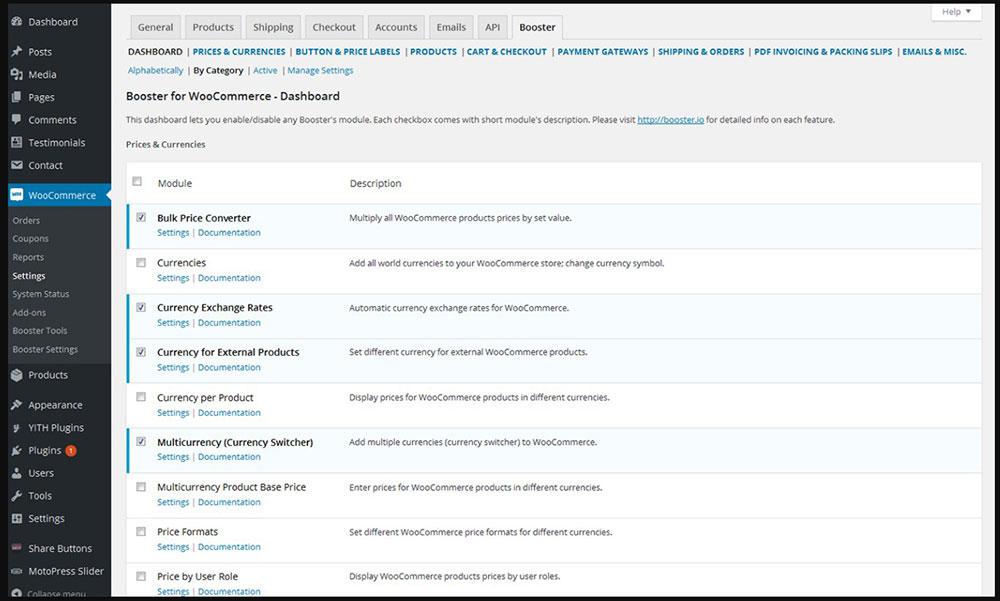Uncheck Currency for External Products checkbox
The image size is (1000, 601).
141,352
